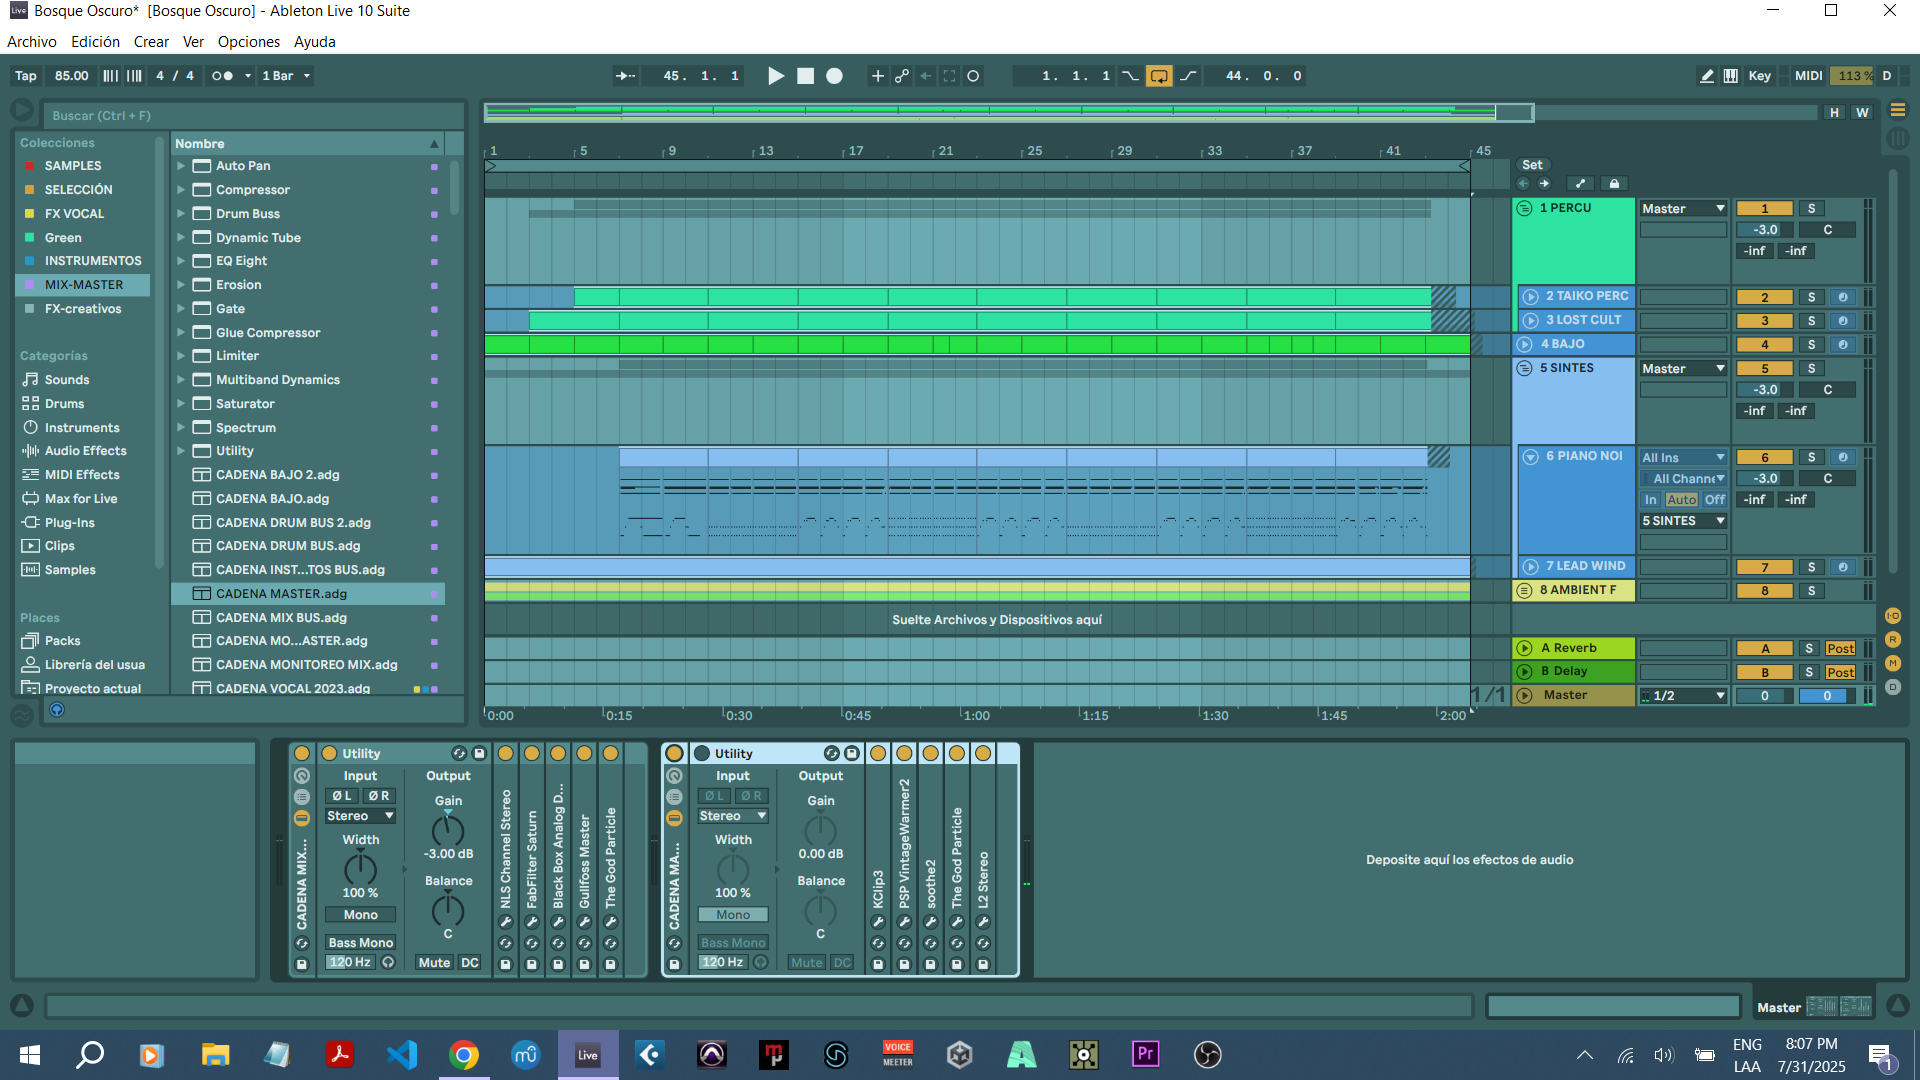Click the Stop button in transport
This screenshot has width=1920, height=1080.
(x=805, y=76)
